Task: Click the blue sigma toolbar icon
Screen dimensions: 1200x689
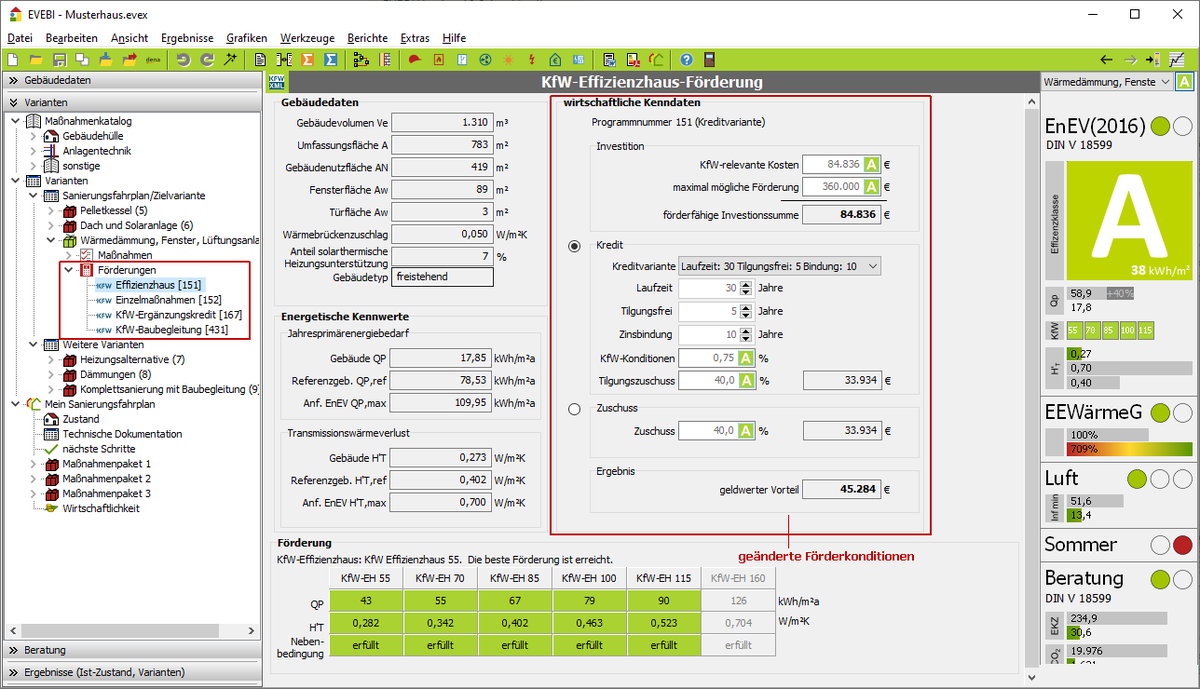Action: [x=331, y=60]
